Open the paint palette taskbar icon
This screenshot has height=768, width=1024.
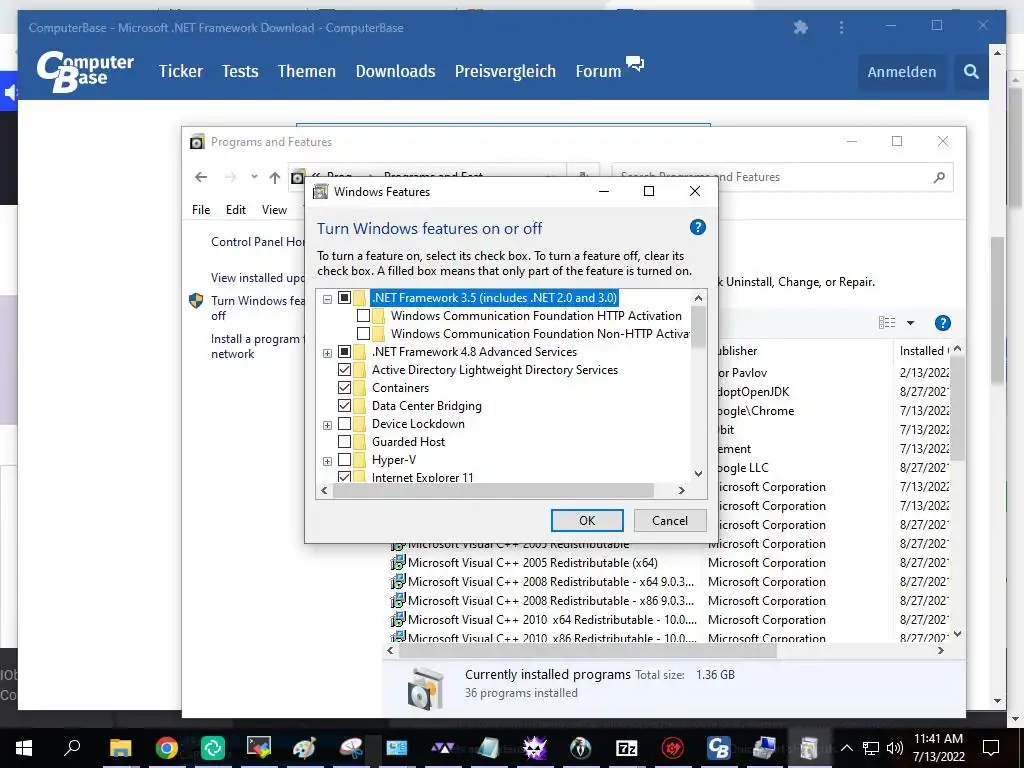coord(304,747)
